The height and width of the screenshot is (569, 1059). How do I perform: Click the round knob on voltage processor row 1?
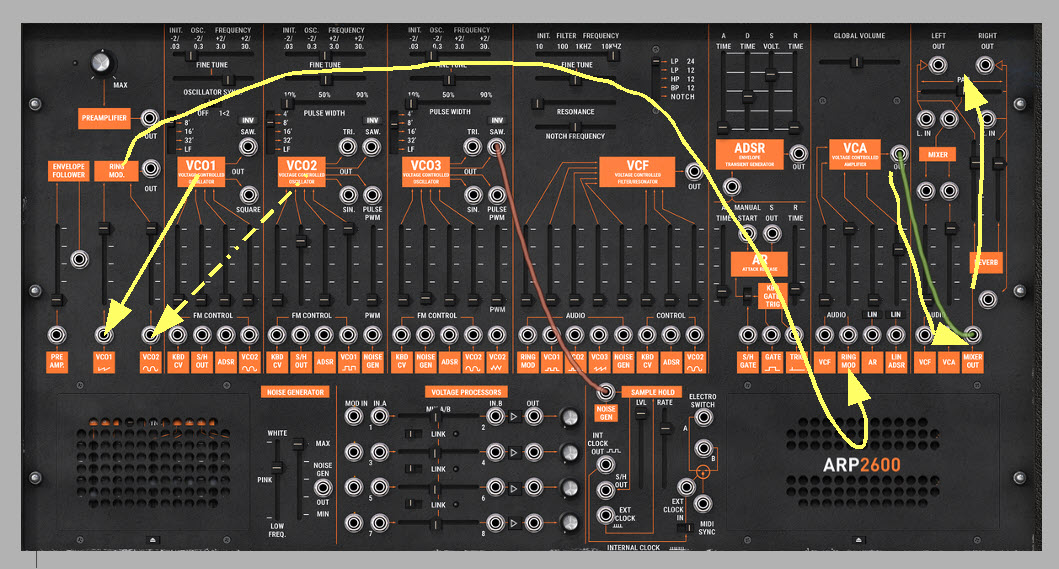(569, 417)
